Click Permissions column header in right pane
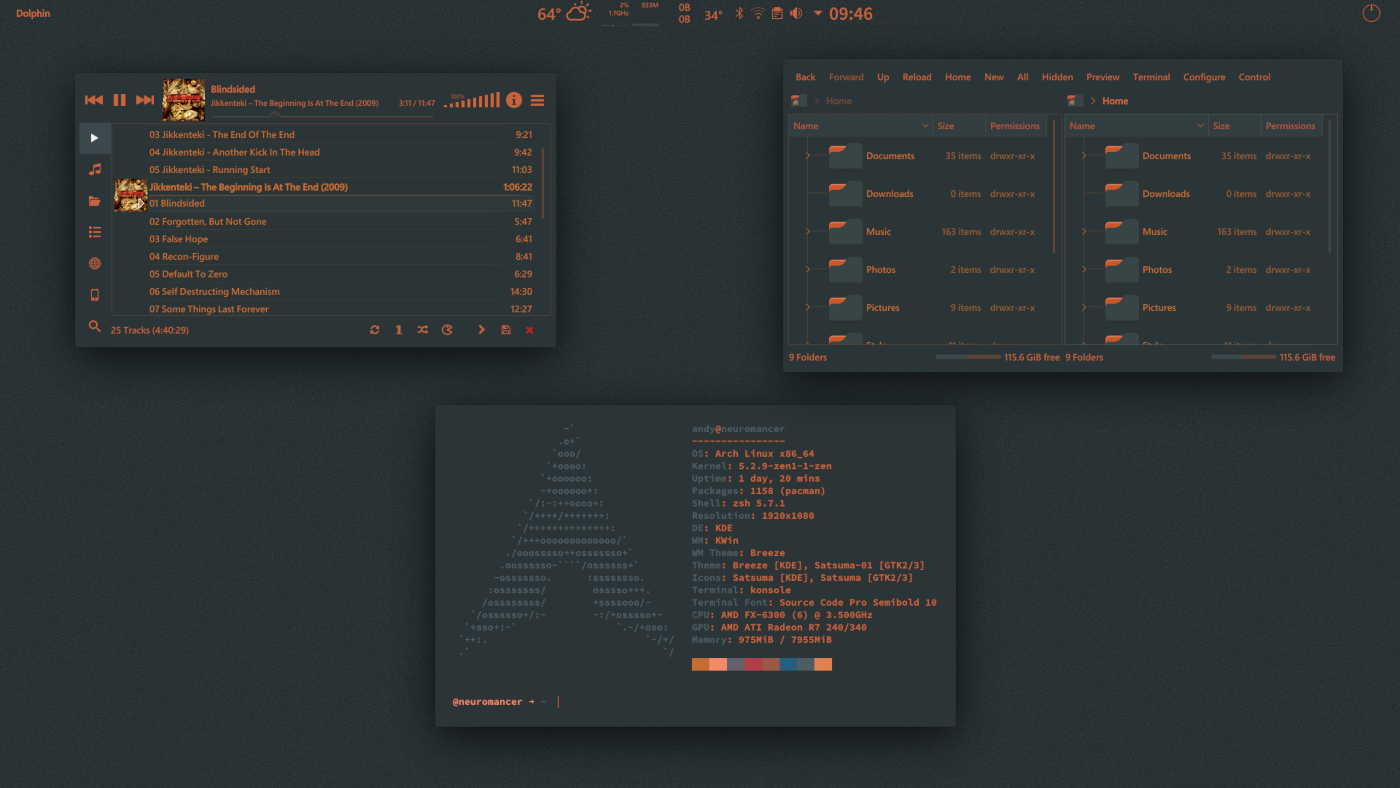 tap(1291, 126)
